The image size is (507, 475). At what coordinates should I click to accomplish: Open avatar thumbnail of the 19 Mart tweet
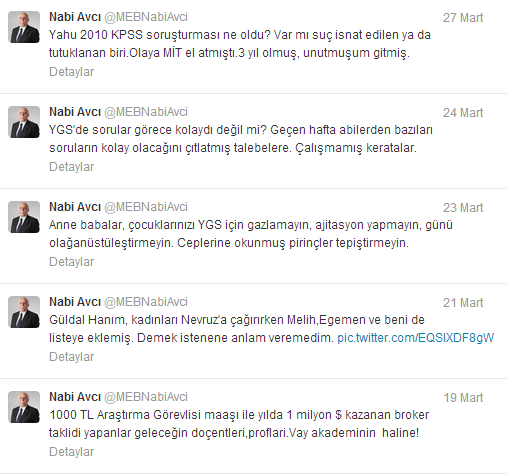(24, 407)
